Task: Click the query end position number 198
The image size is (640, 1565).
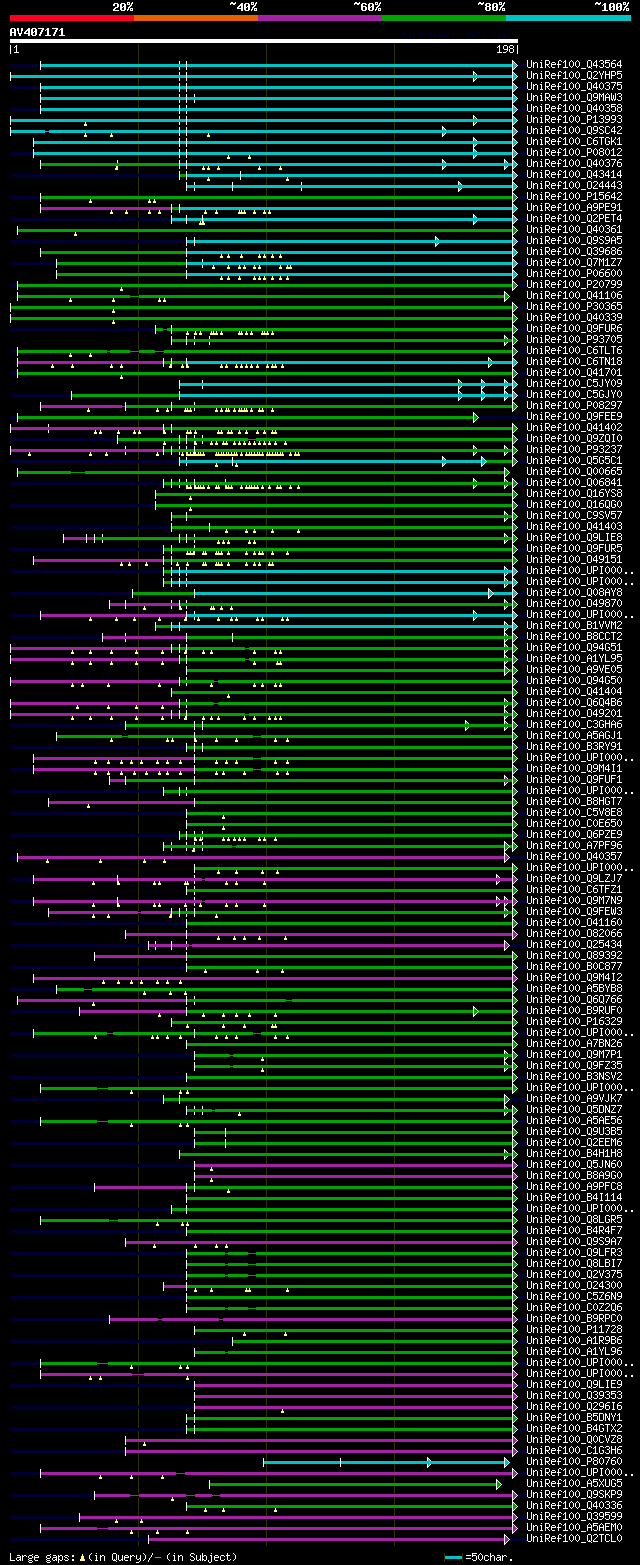Action: coord(505,49)
